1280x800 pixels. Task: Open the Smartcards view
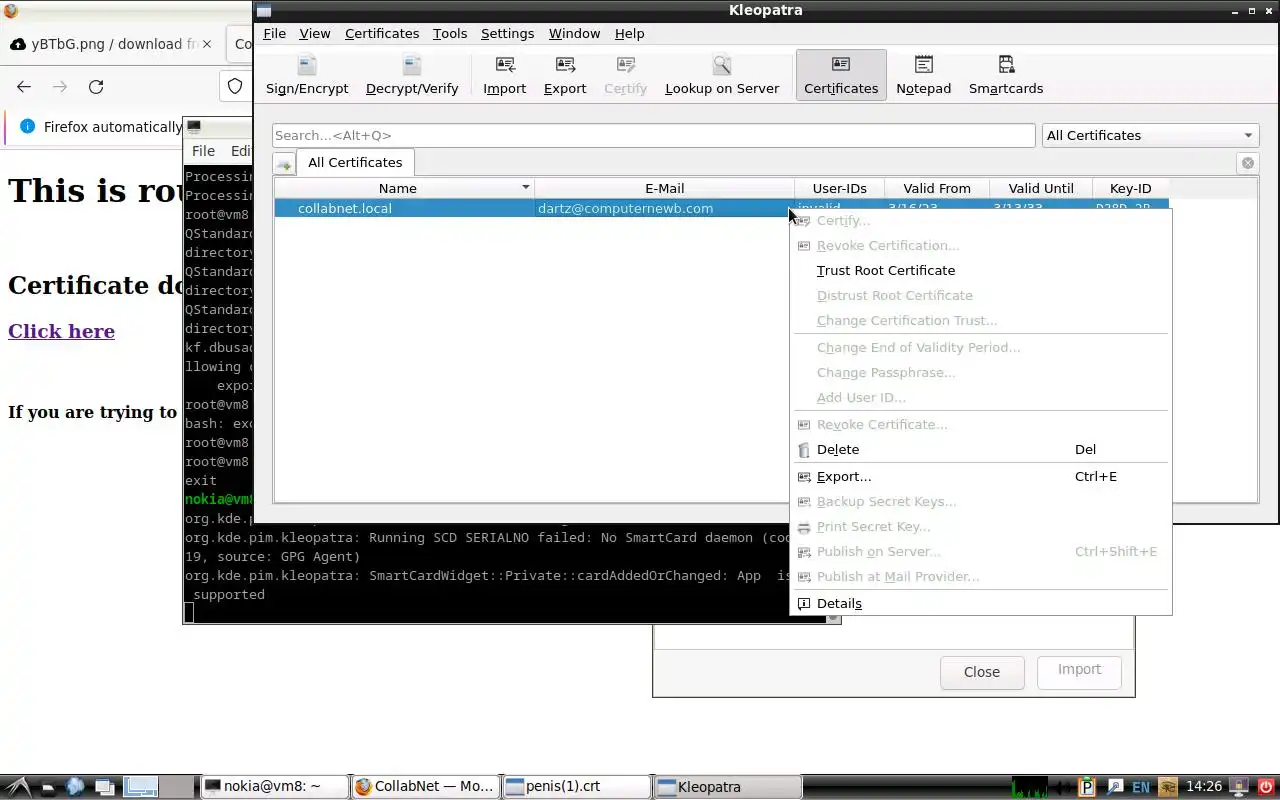1006,75
